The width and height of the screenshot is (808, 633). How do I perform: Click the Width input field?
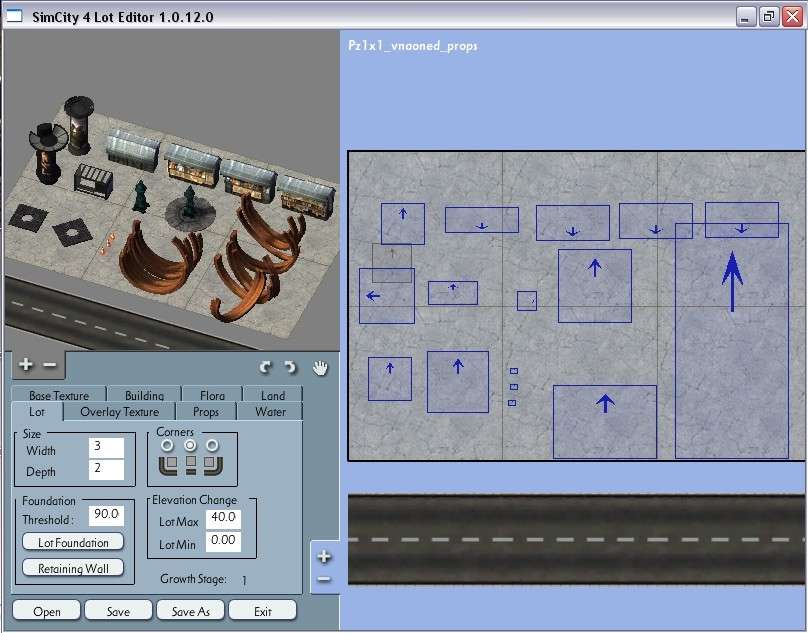point(106,448)
